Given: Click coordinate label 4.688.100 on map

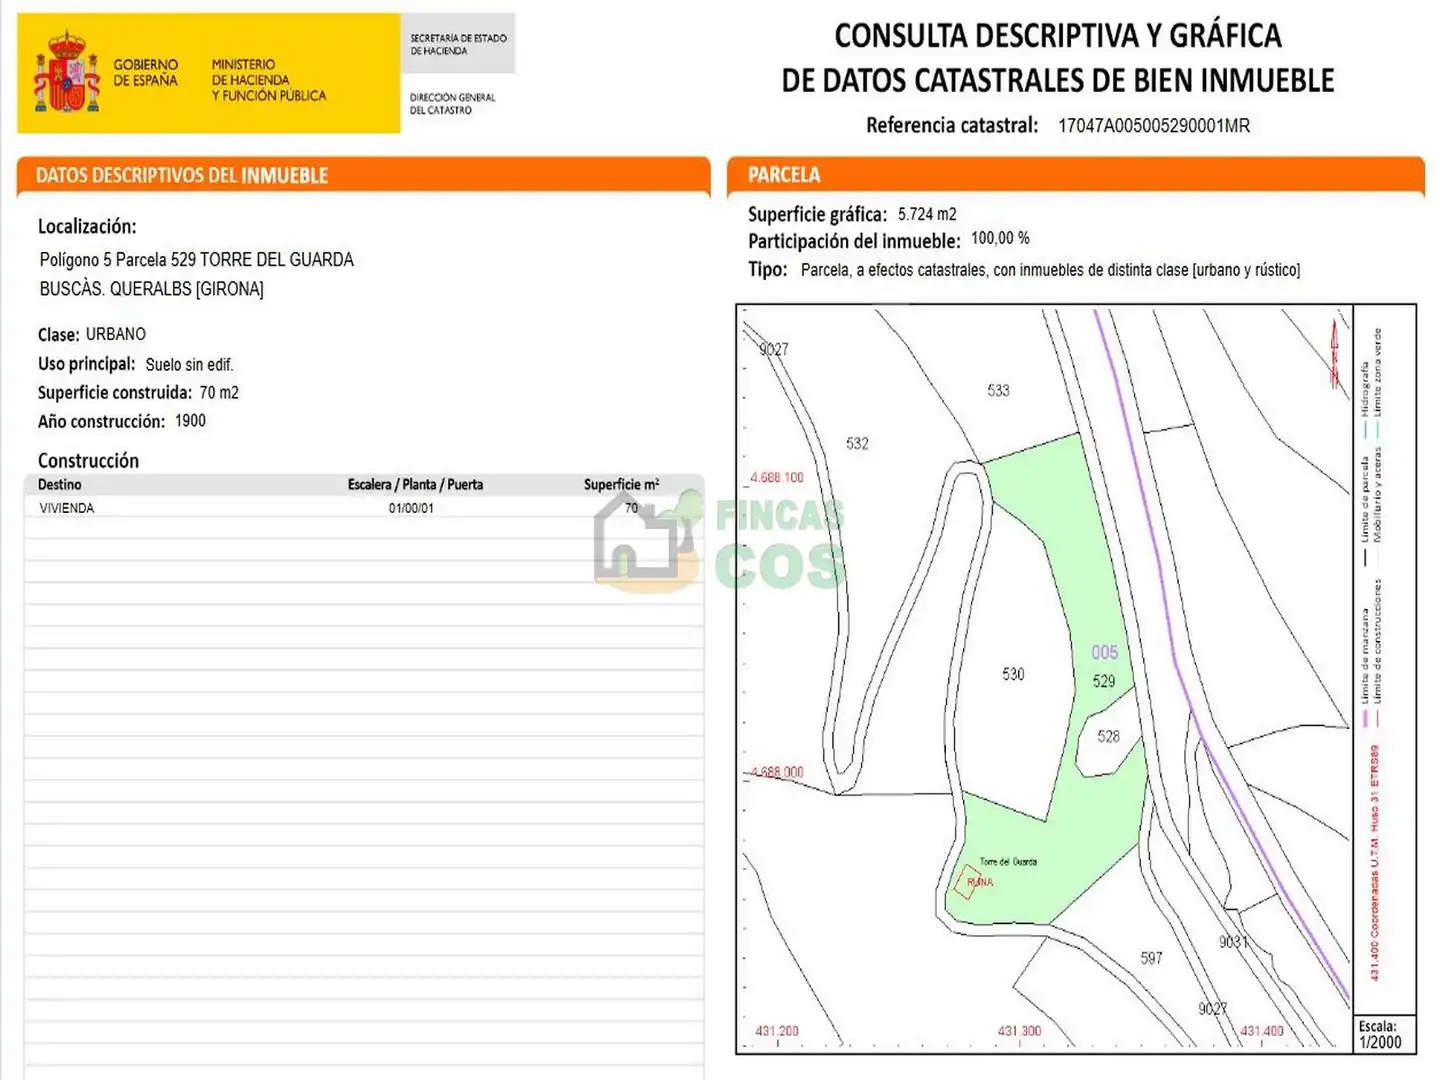Looking at the screenshot, I should pyautogui.click(x=777, y=478).
